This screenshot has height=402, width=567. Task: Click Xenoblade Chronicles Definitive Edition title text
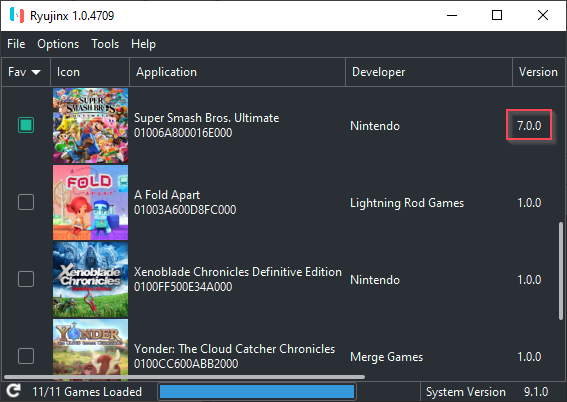[x=238, y=272]
